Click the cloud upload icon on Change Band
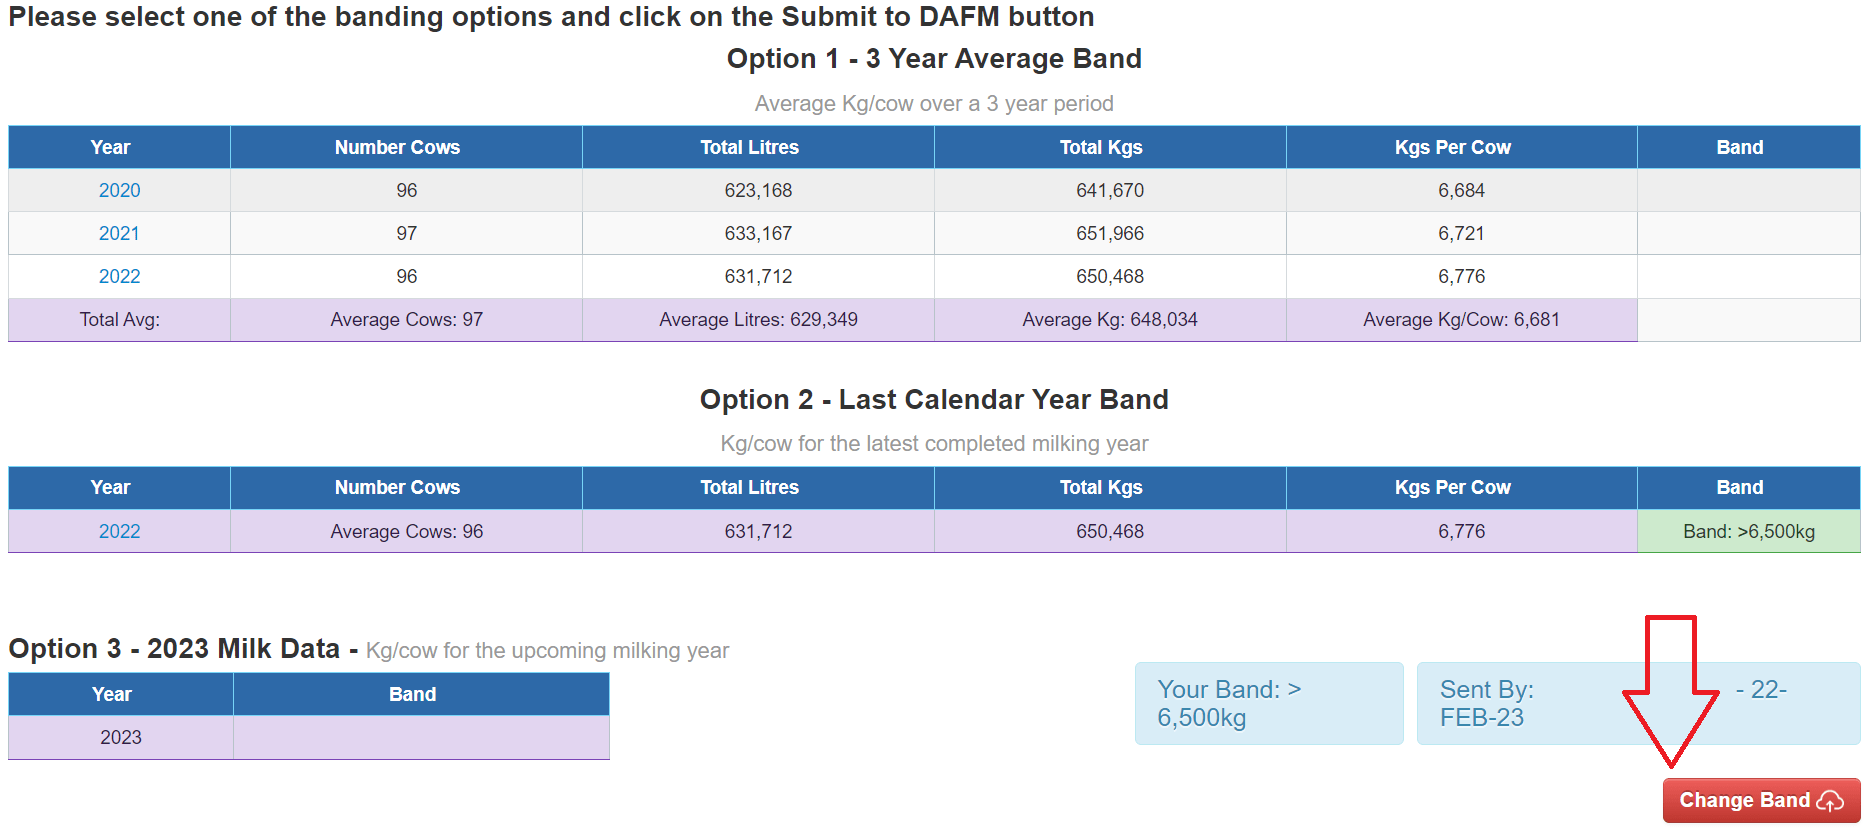This screenshot has width=1872, height=828. 1830,801
